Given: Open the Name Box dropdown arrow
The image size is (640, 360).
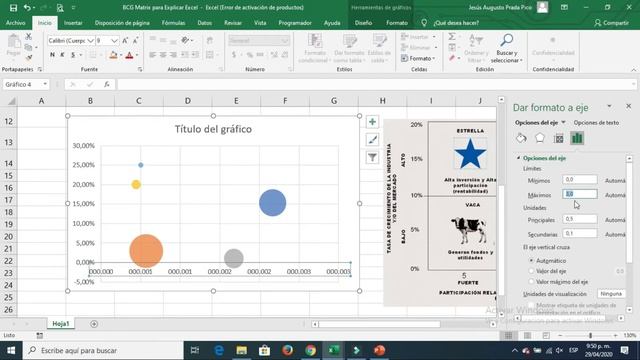Looking at the screenshot, I should pos(45,84).
